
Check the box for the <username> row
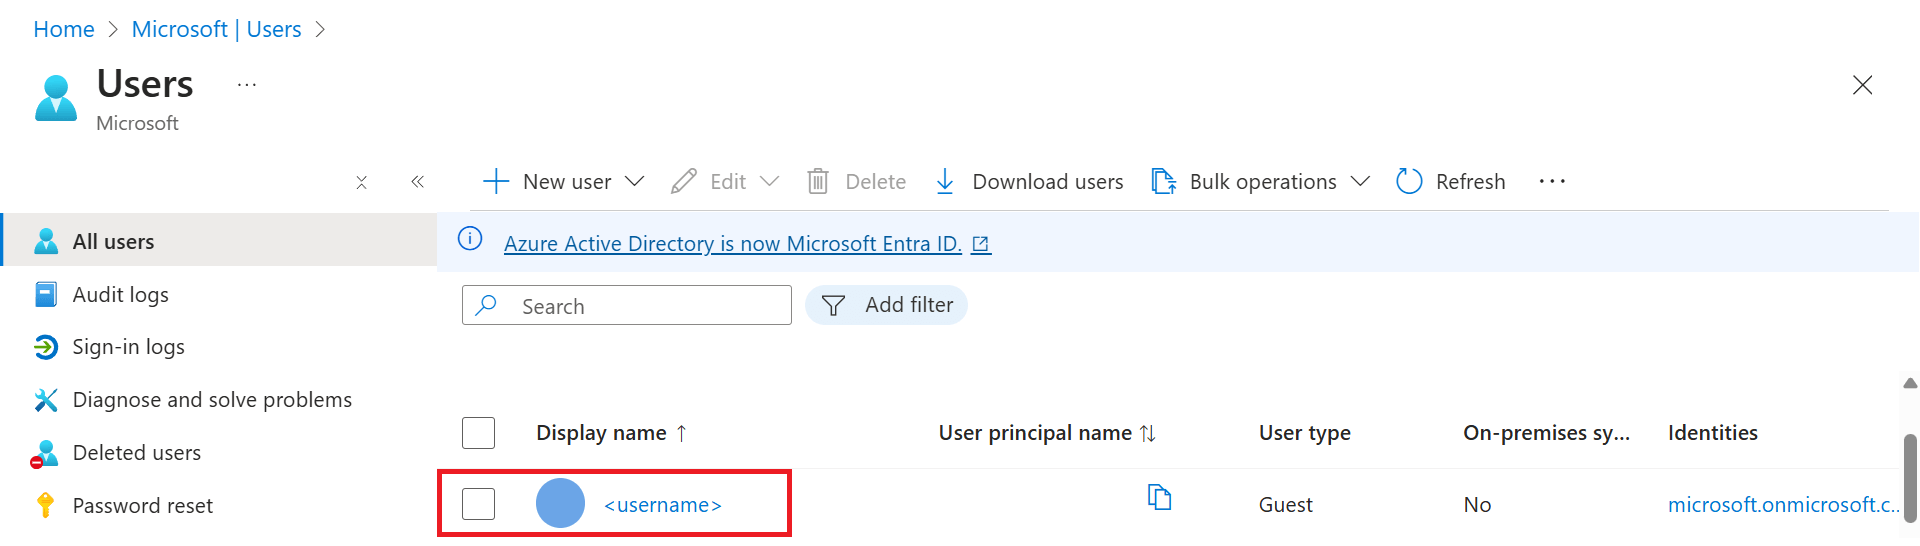tap(478, 504)
